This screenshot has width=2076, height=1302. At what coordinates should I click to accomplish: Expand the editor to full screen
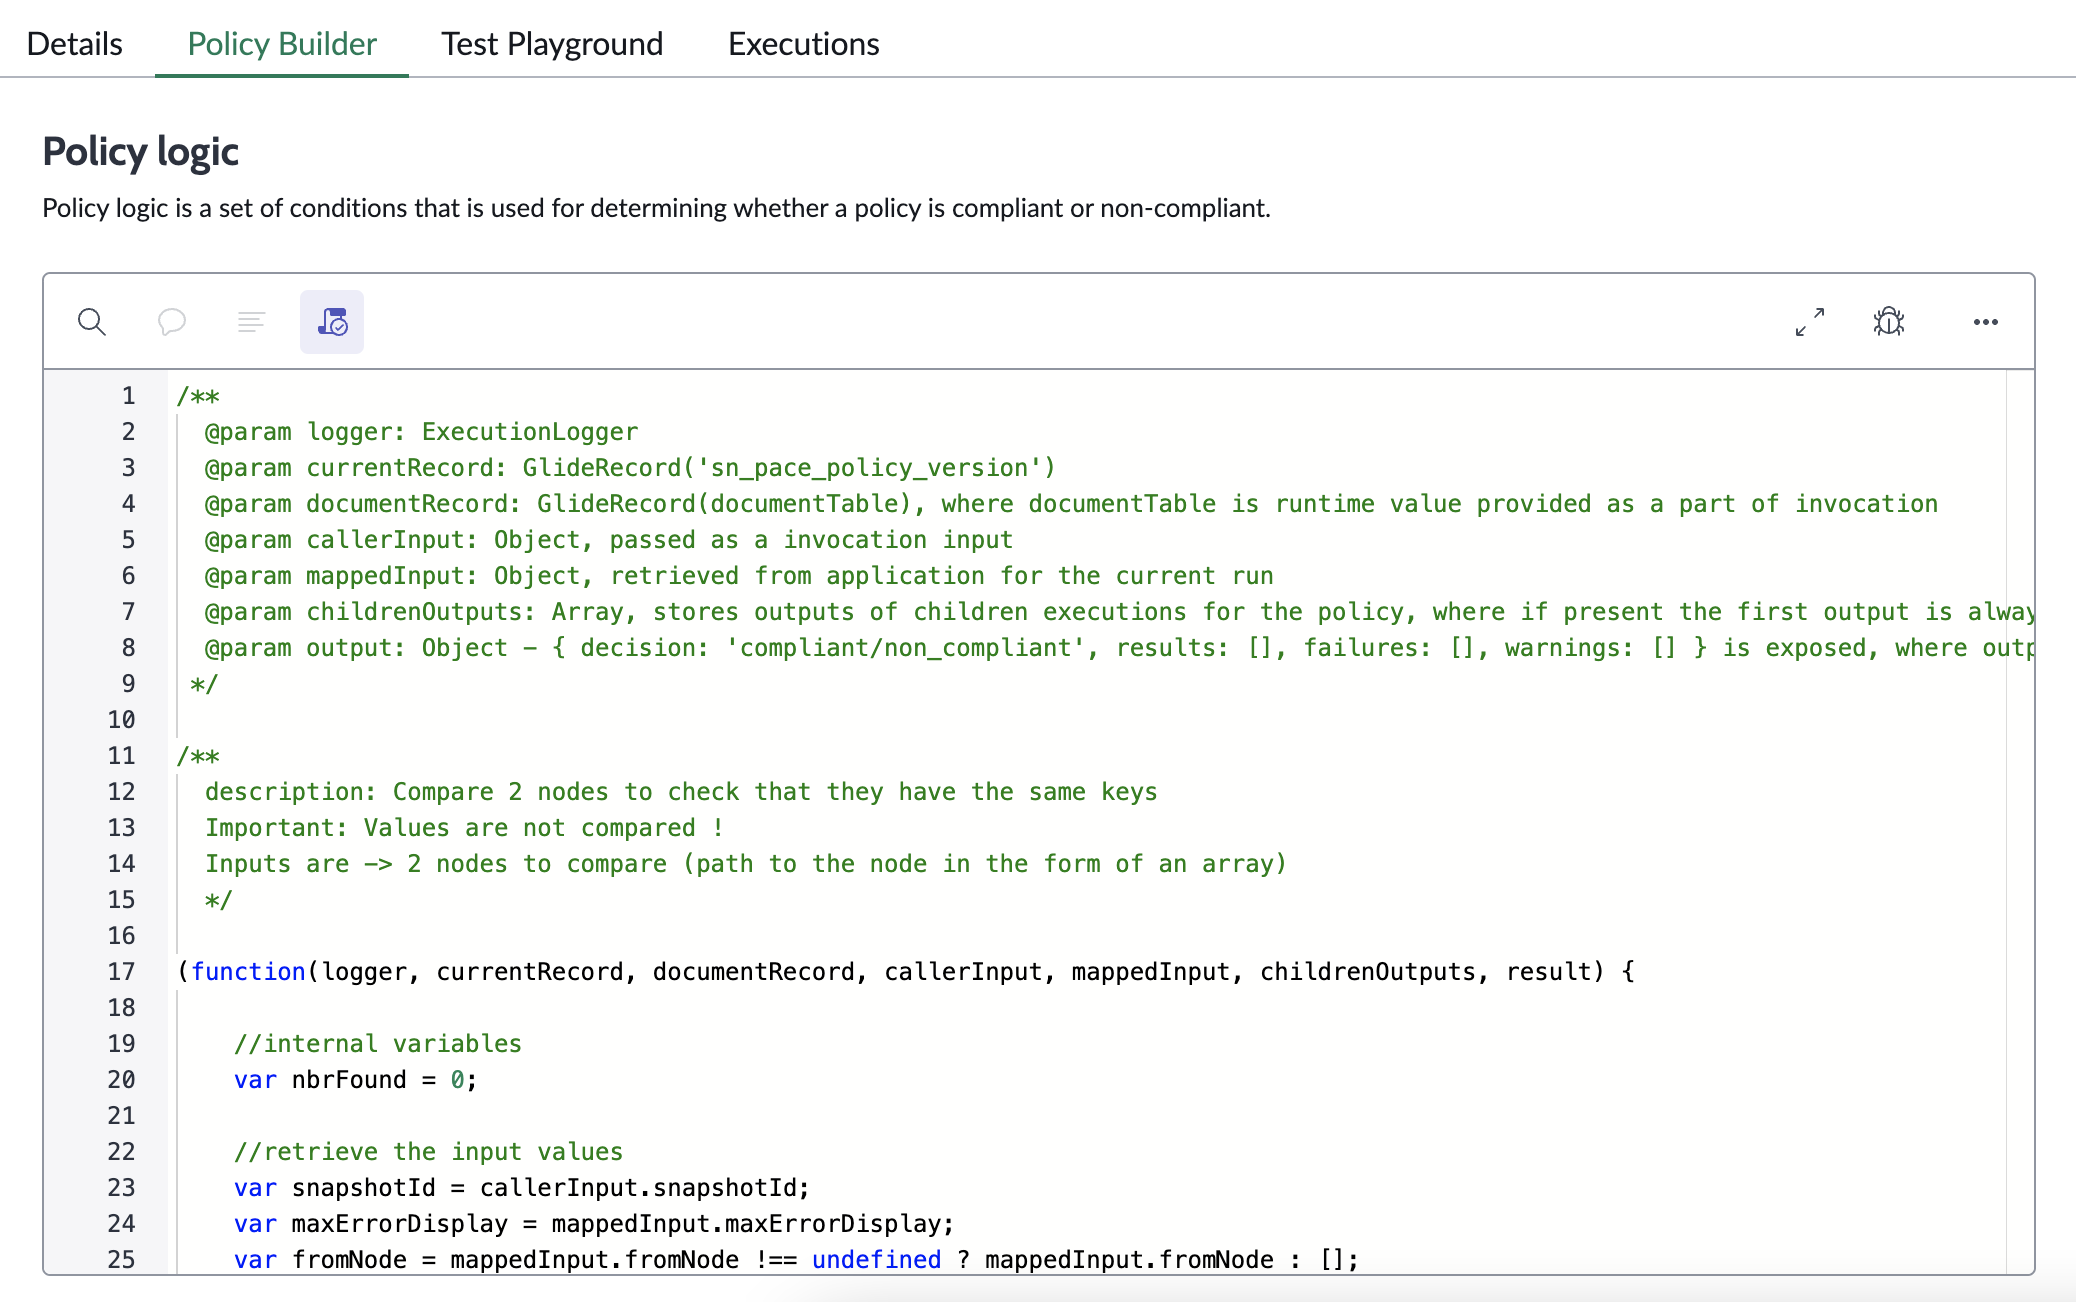click(1810, 322)
